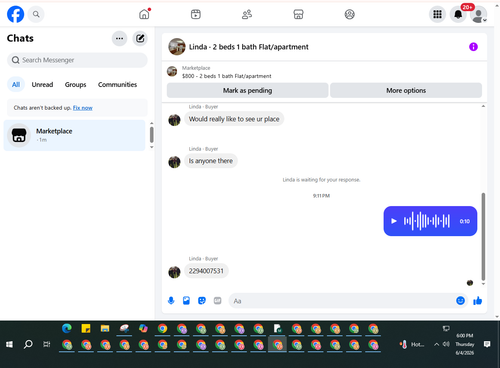Select the Groups chats filter
This screenshot has height=368, width=500.
point(75,85)
